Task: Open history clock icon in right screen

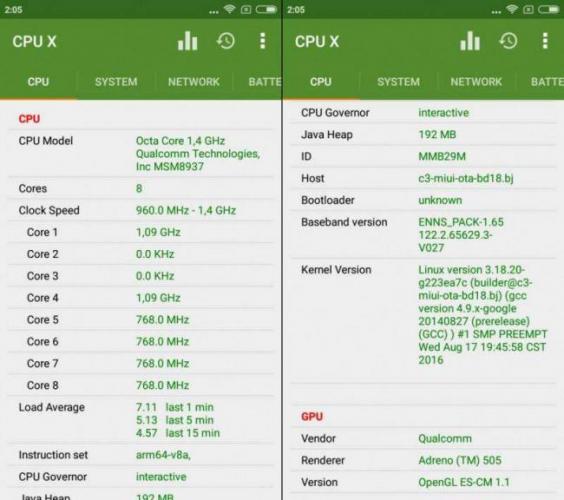Action: [x=508, y=41]
